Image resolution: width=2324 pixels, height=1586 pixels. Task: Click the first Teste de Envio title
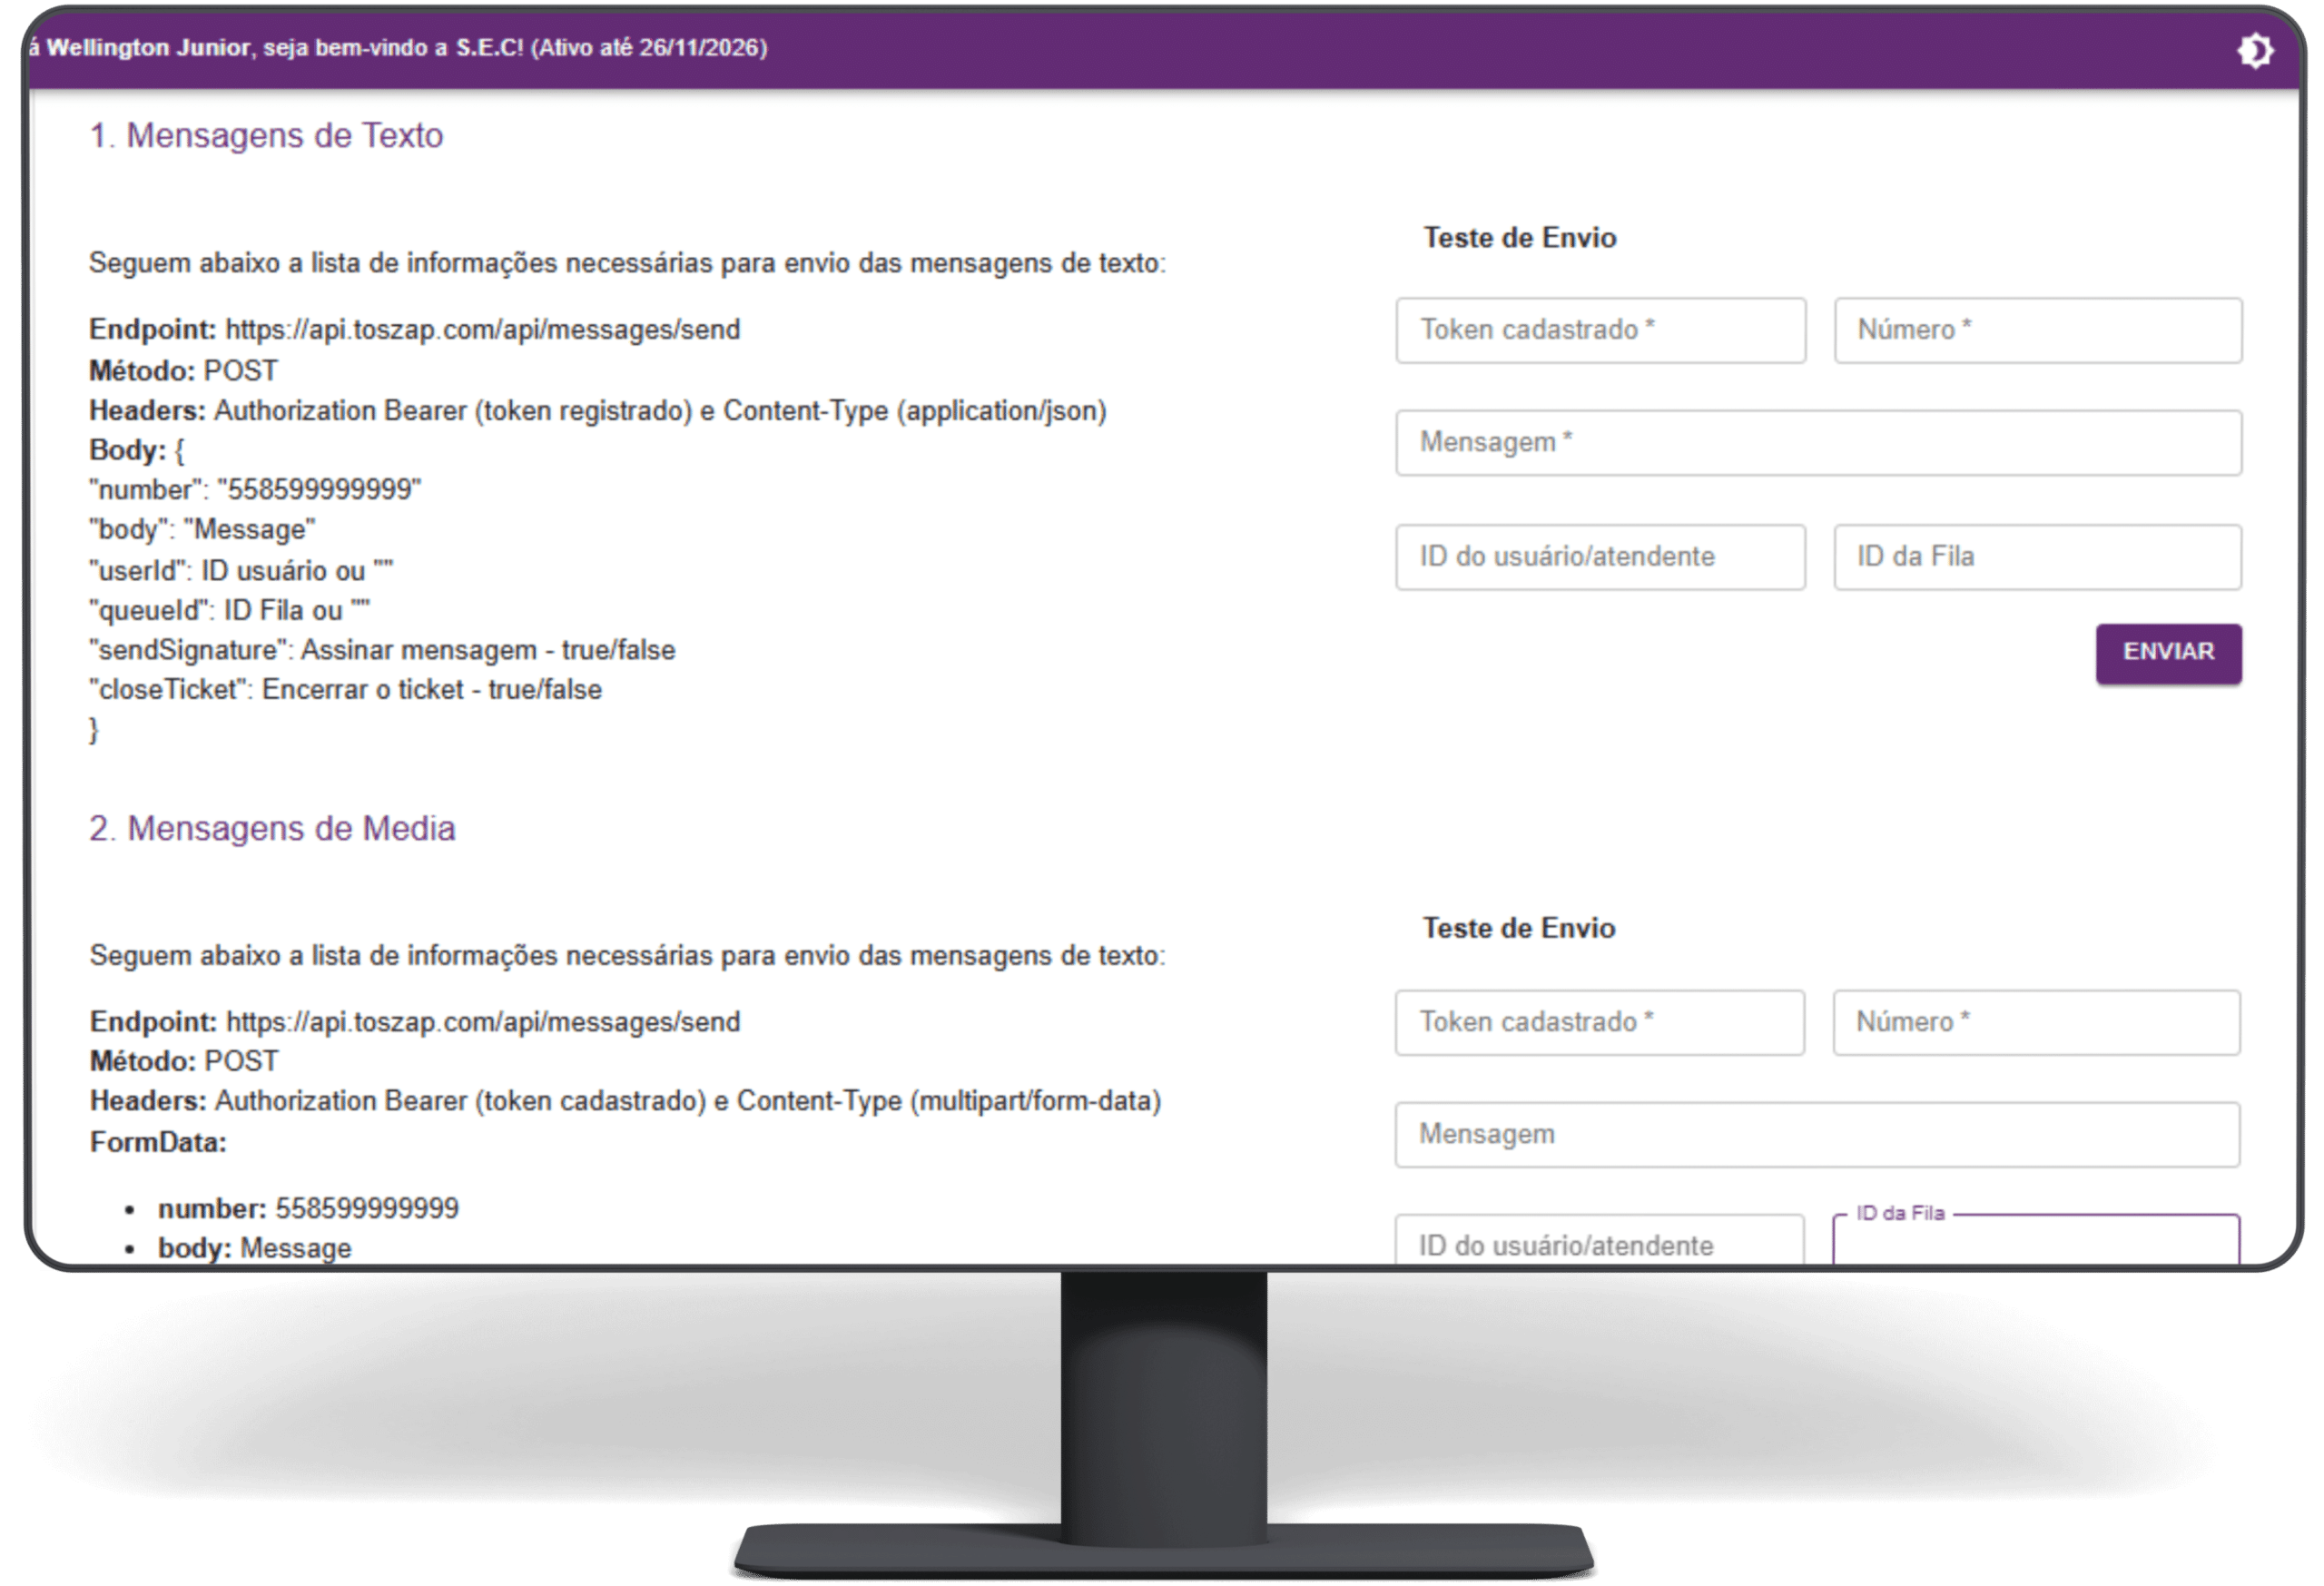coord(1519,238)
